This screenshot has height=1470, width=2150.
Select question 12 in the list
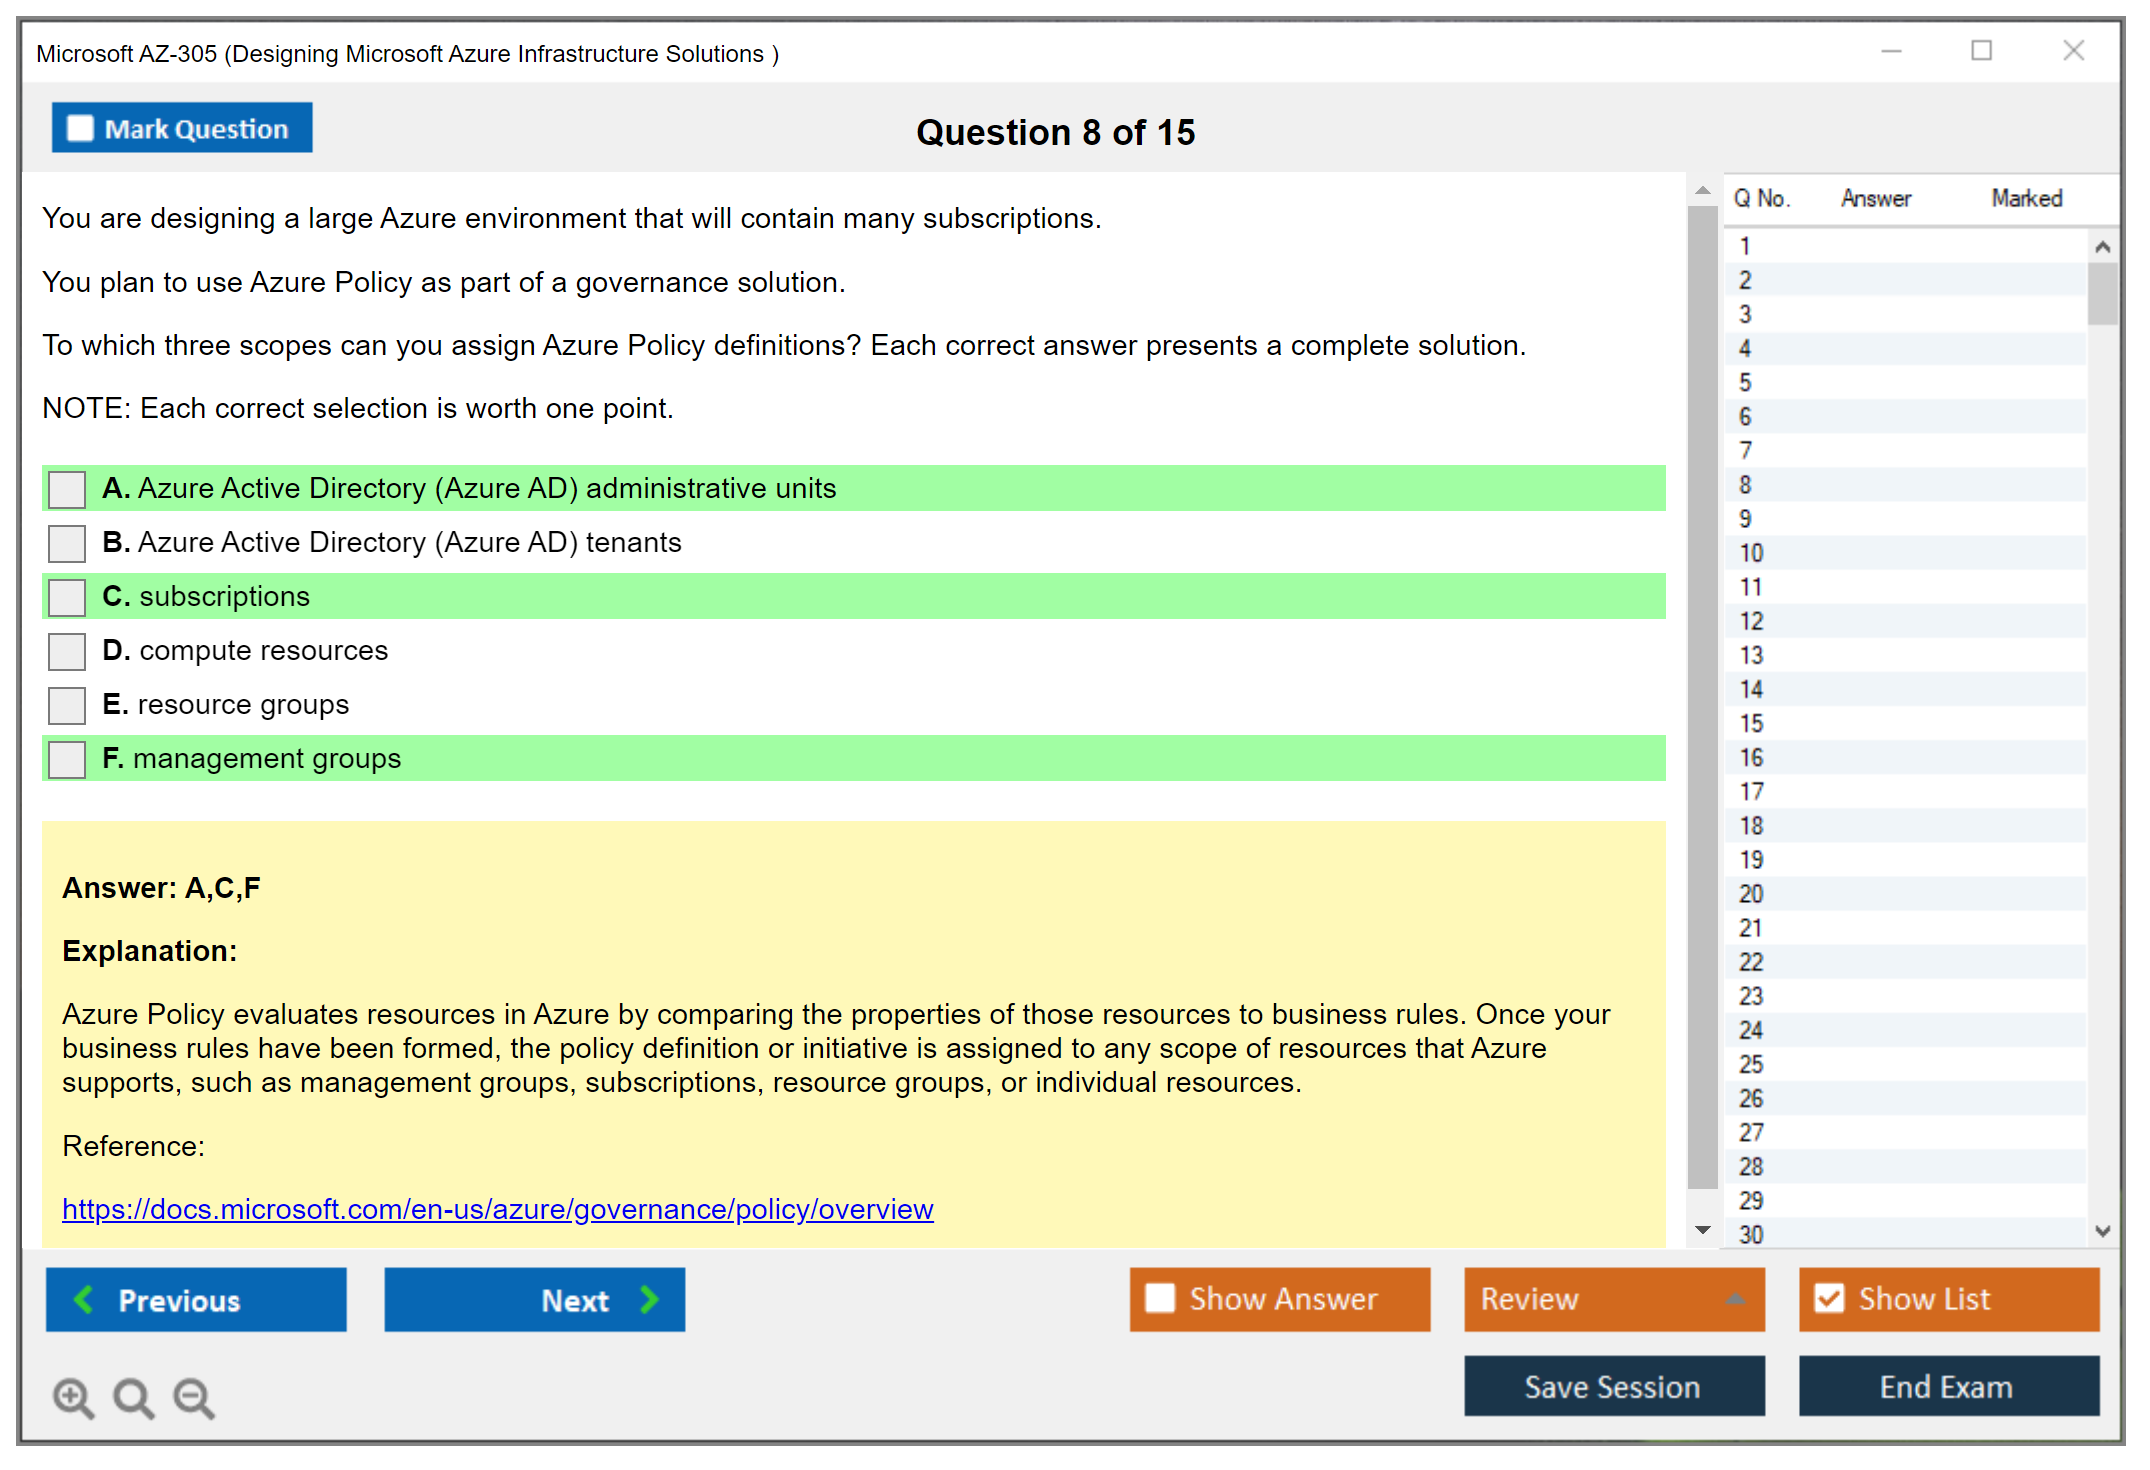coord(1751,621)
